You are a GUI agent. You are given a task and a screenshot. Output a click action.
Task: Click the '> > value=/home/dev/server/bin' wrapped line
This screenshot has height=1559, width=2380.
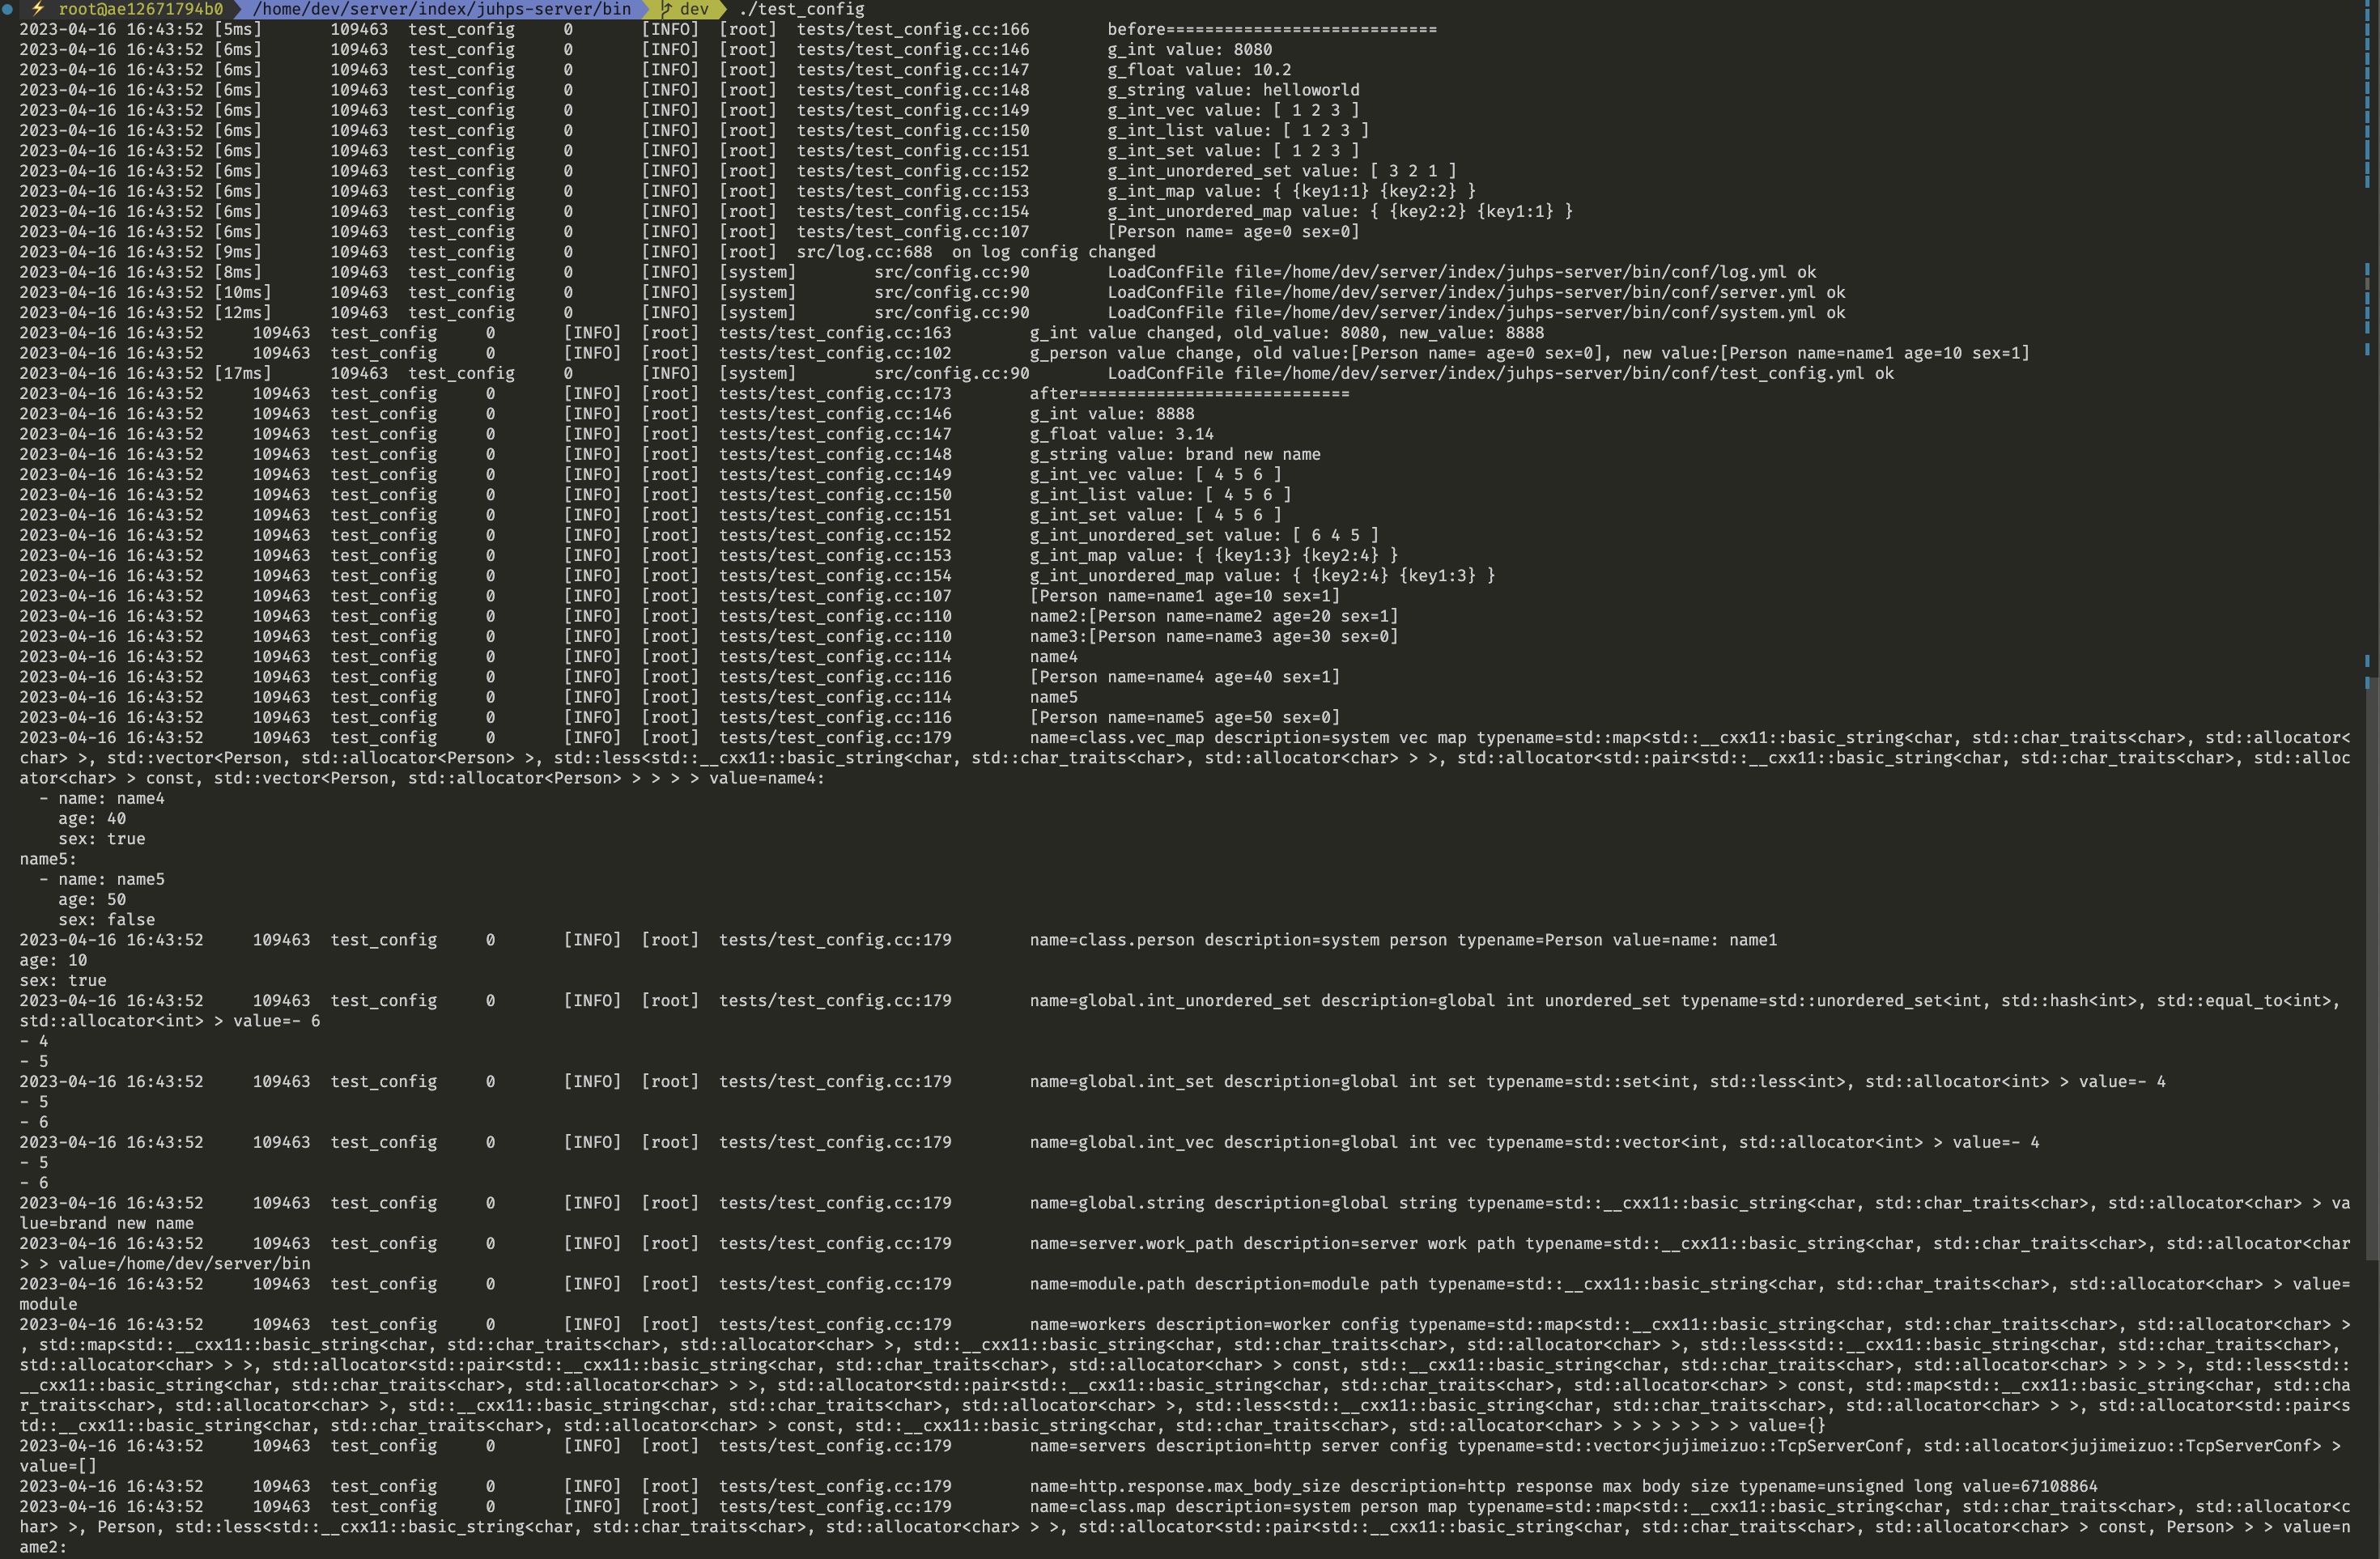tap(165, 1263)
